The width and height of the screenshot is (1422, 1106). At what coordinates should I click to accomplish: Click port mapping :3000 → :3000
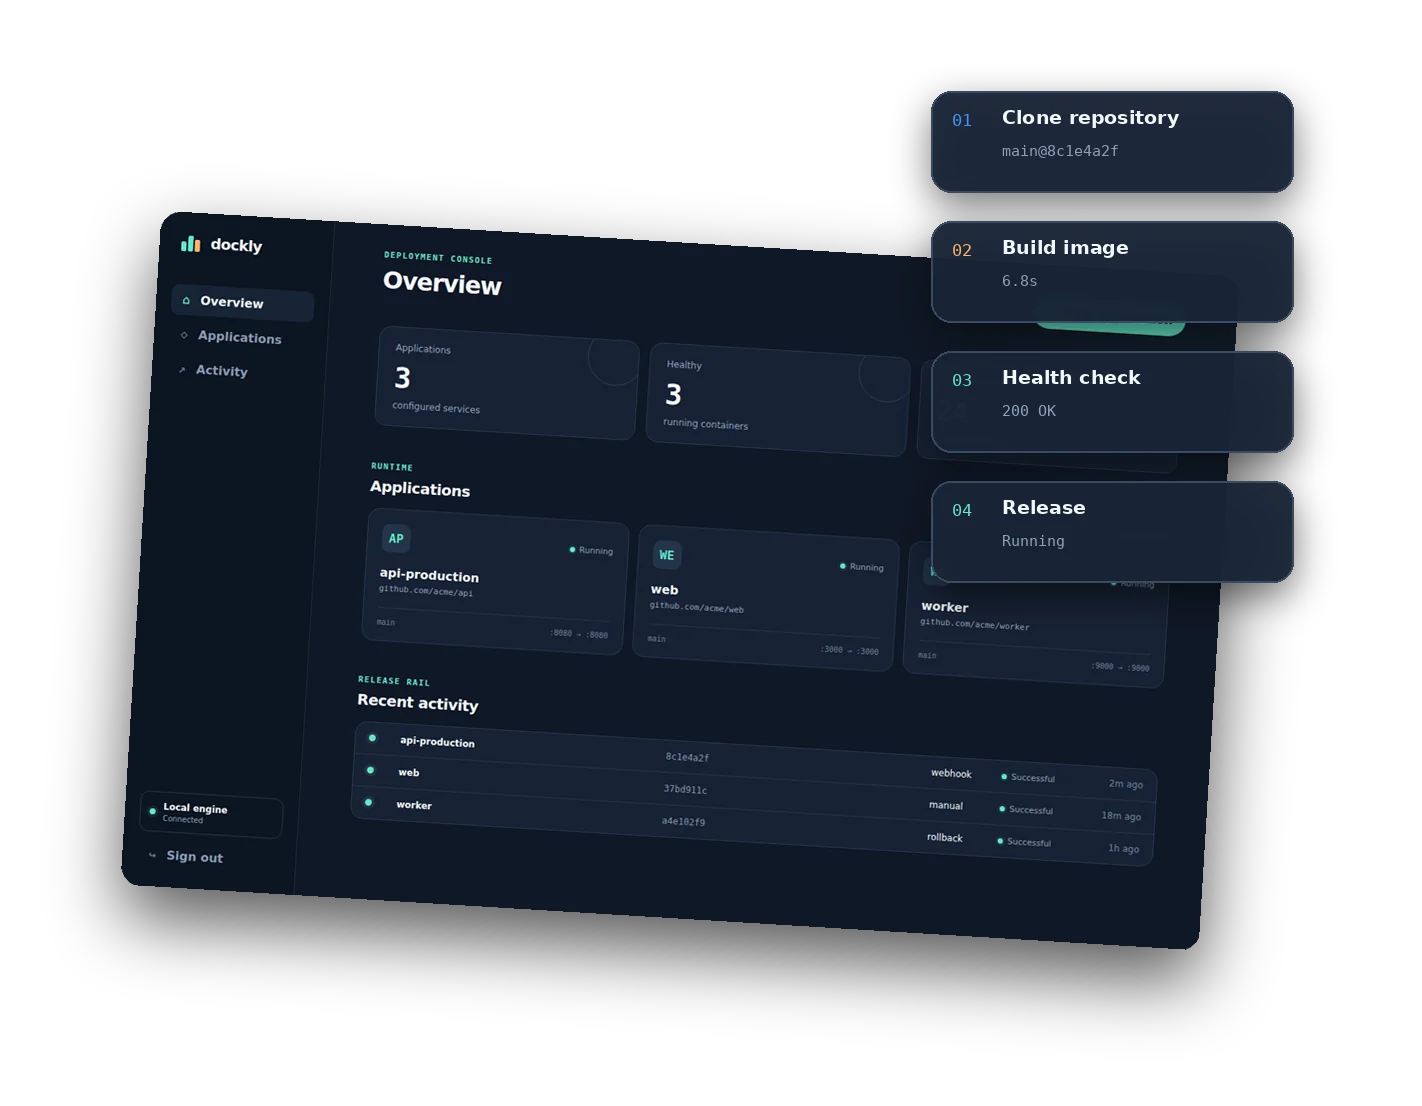pos(849,650)
